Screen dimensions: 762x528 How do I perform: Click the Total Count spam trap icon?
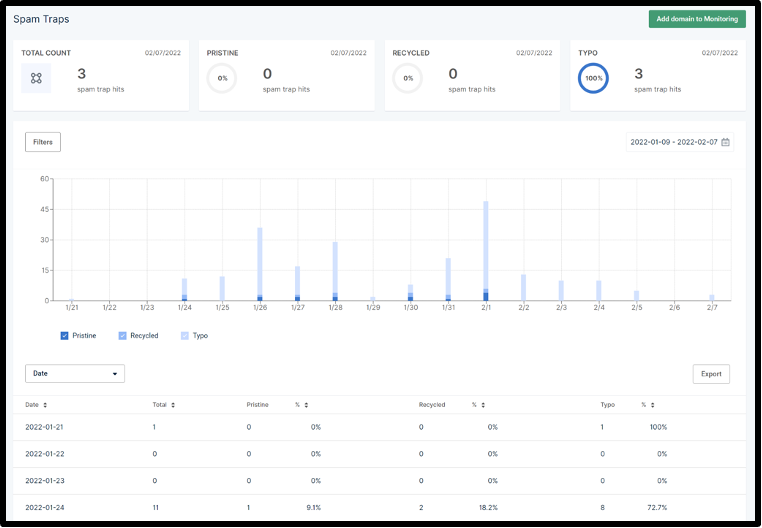click(x=36, y=78)
